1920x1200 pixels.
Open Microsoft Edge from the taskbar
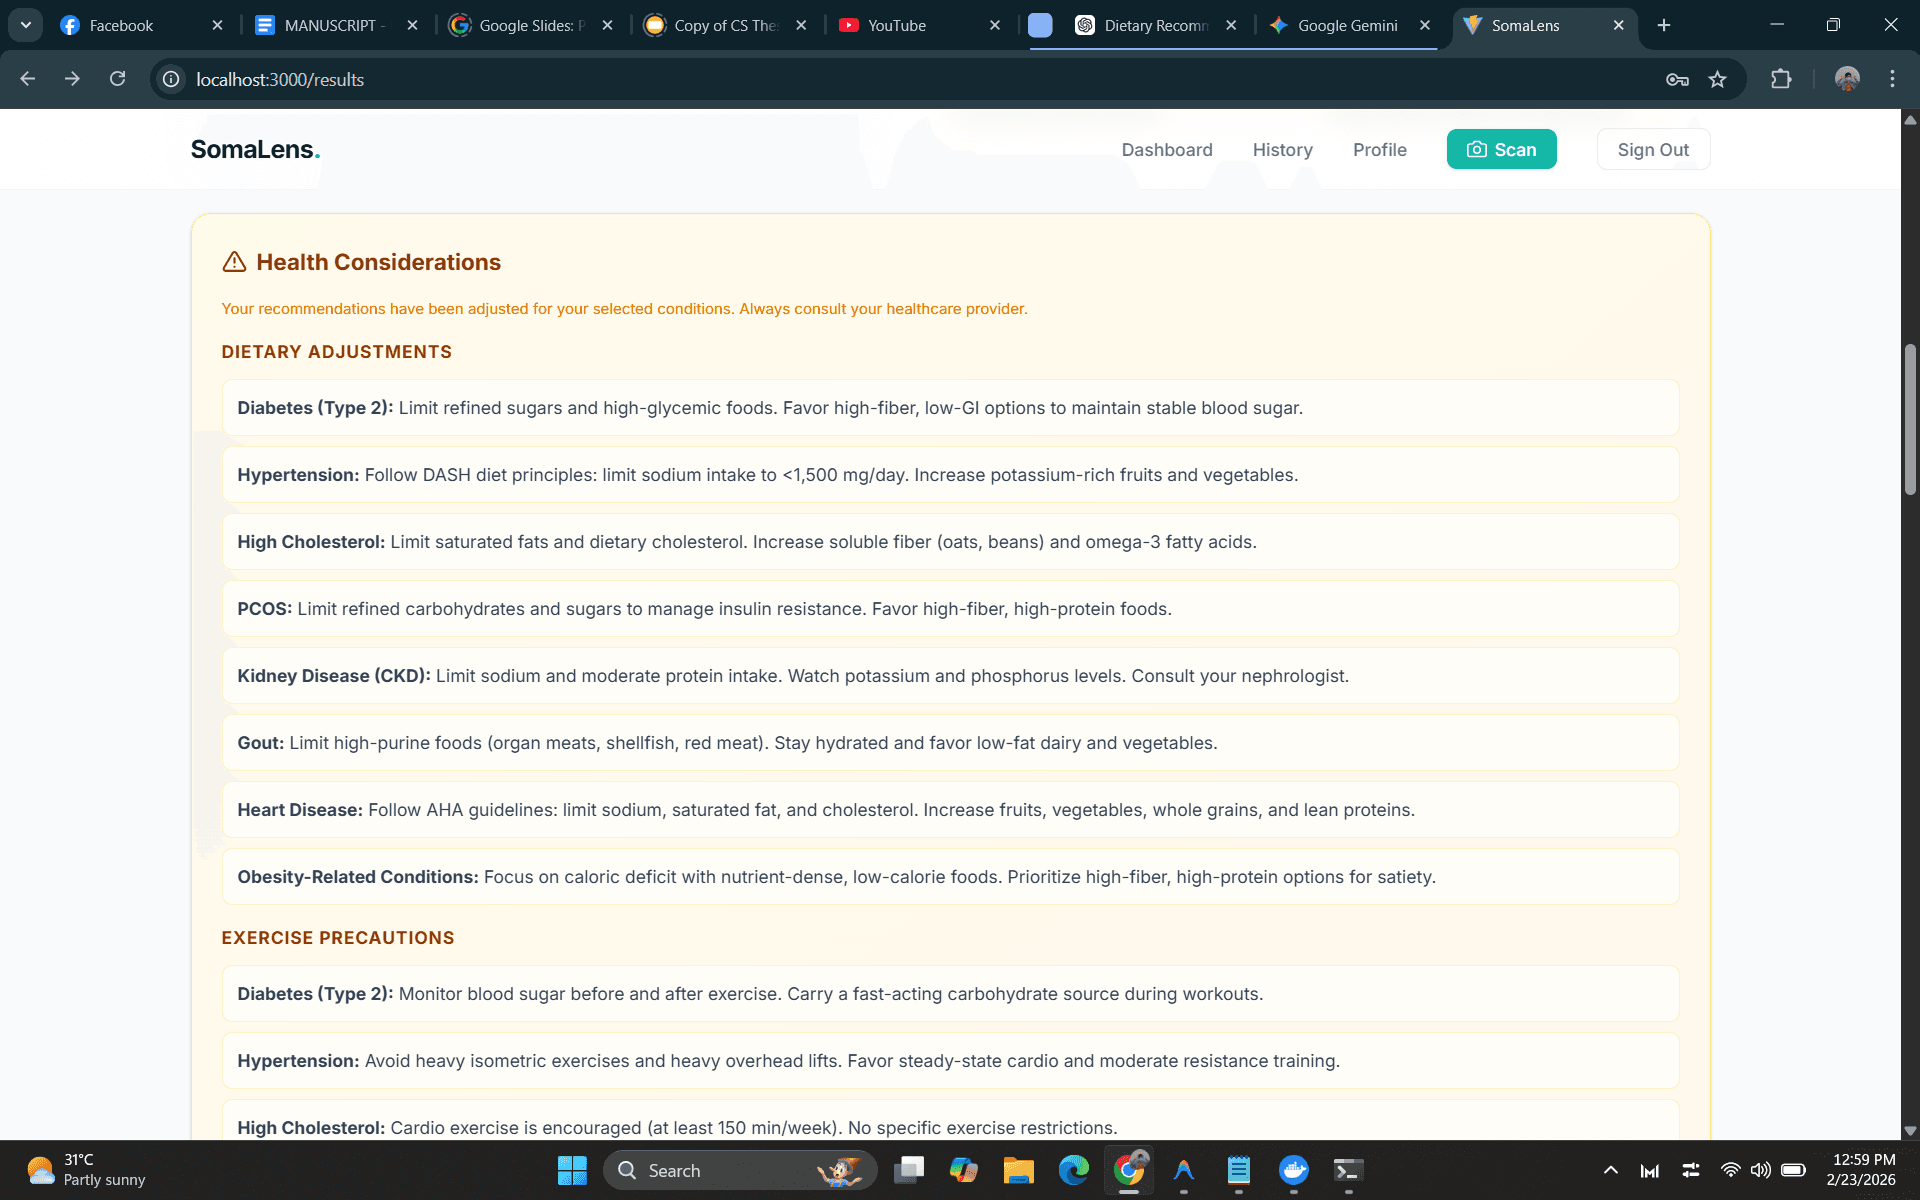1073,1170
